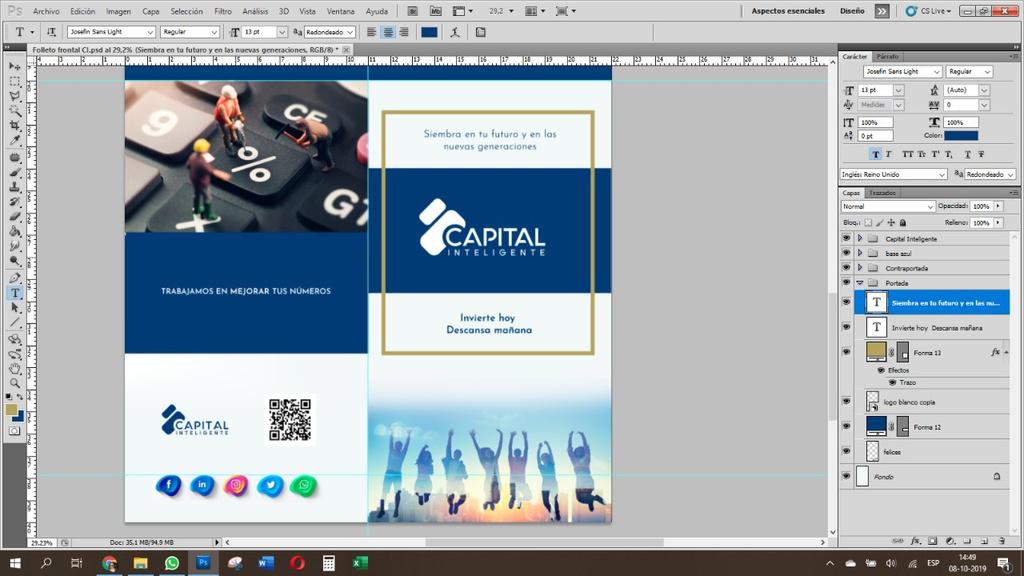Select the Hand tool
The image size is (1024, 576).
coord(14,369)
